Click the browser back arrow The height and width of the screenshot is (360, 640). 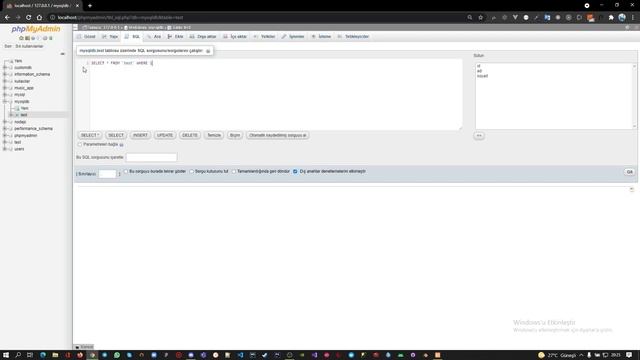coord(7,18)
